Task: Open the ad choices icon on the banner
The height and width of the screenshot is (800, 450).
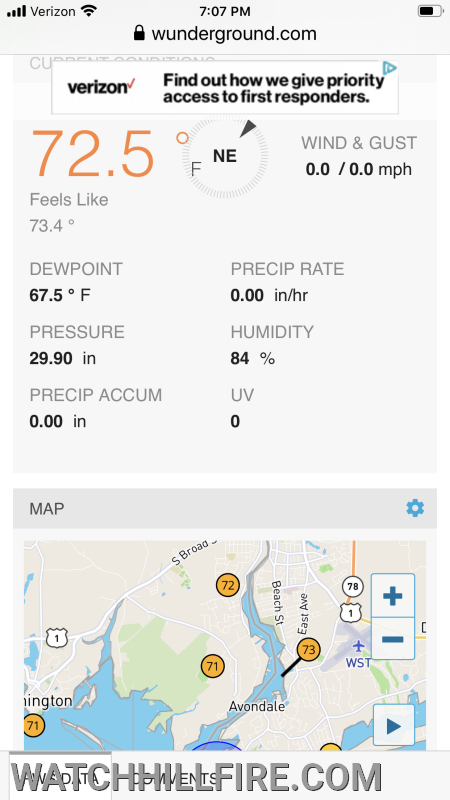Action: pos(390,68)
